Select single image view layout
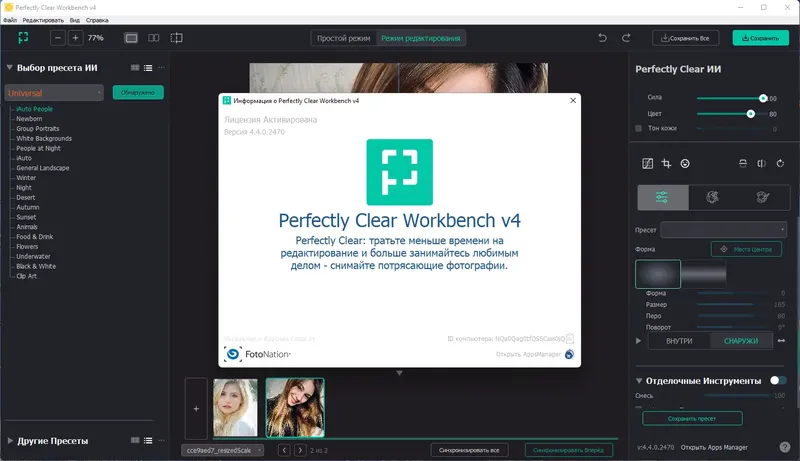 tap(131, 38)
